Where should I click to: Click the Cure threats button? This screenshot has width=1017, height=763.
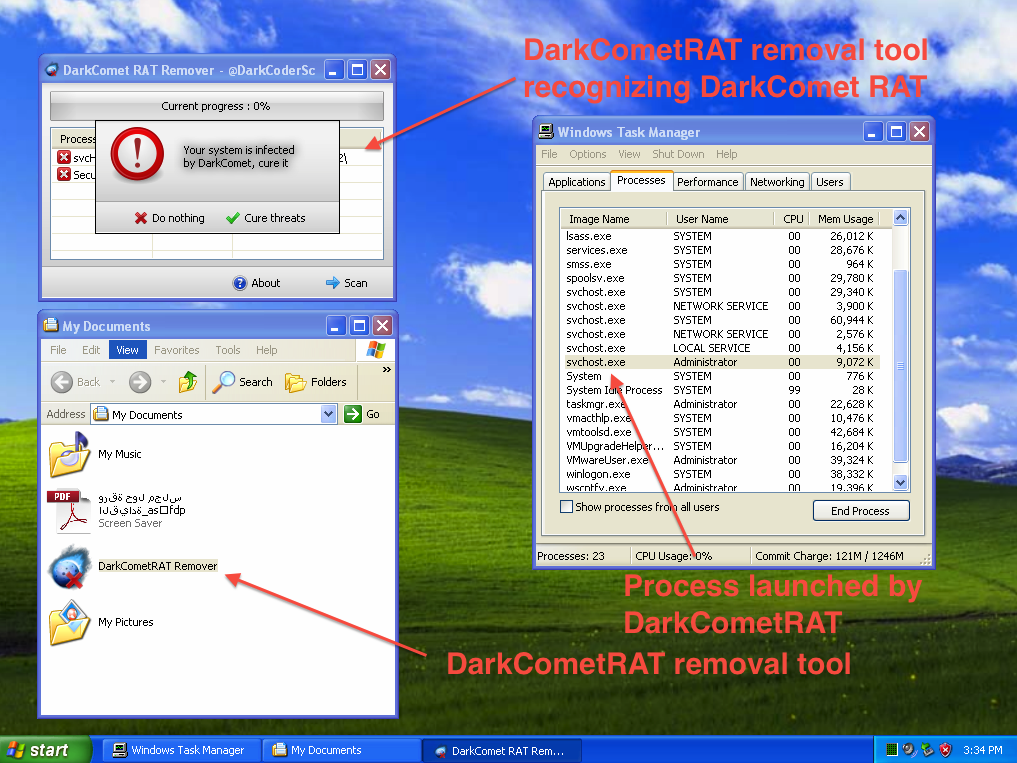point(266,218)
